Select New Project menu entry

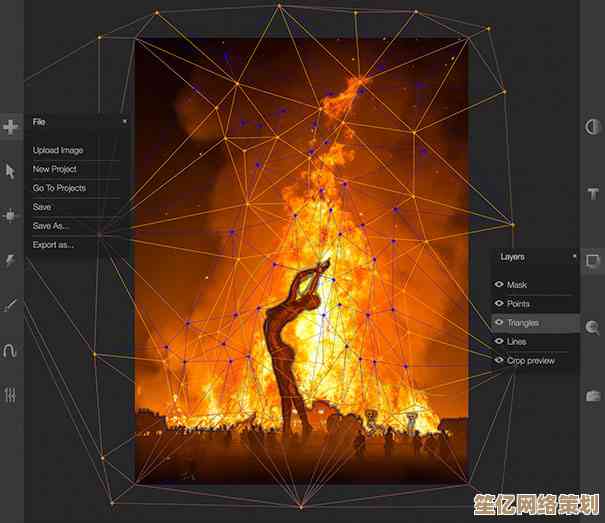(x=55, y=169)
